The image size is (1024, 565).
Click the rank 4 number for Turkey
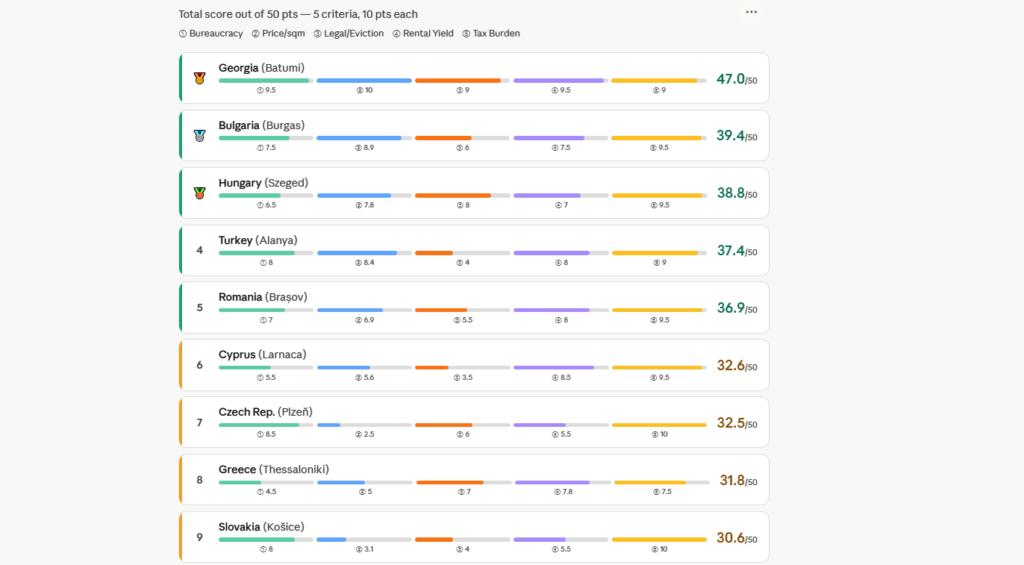click(200, 250)
